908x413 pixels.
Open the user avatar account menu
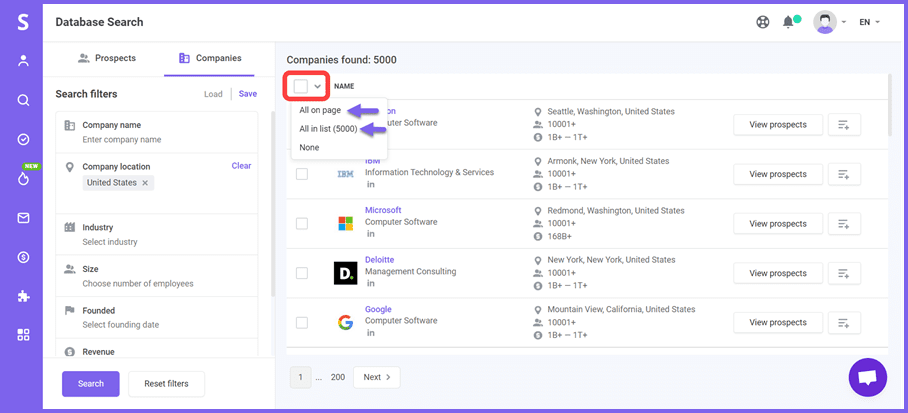pyautogui.click(x=825, y=22)
